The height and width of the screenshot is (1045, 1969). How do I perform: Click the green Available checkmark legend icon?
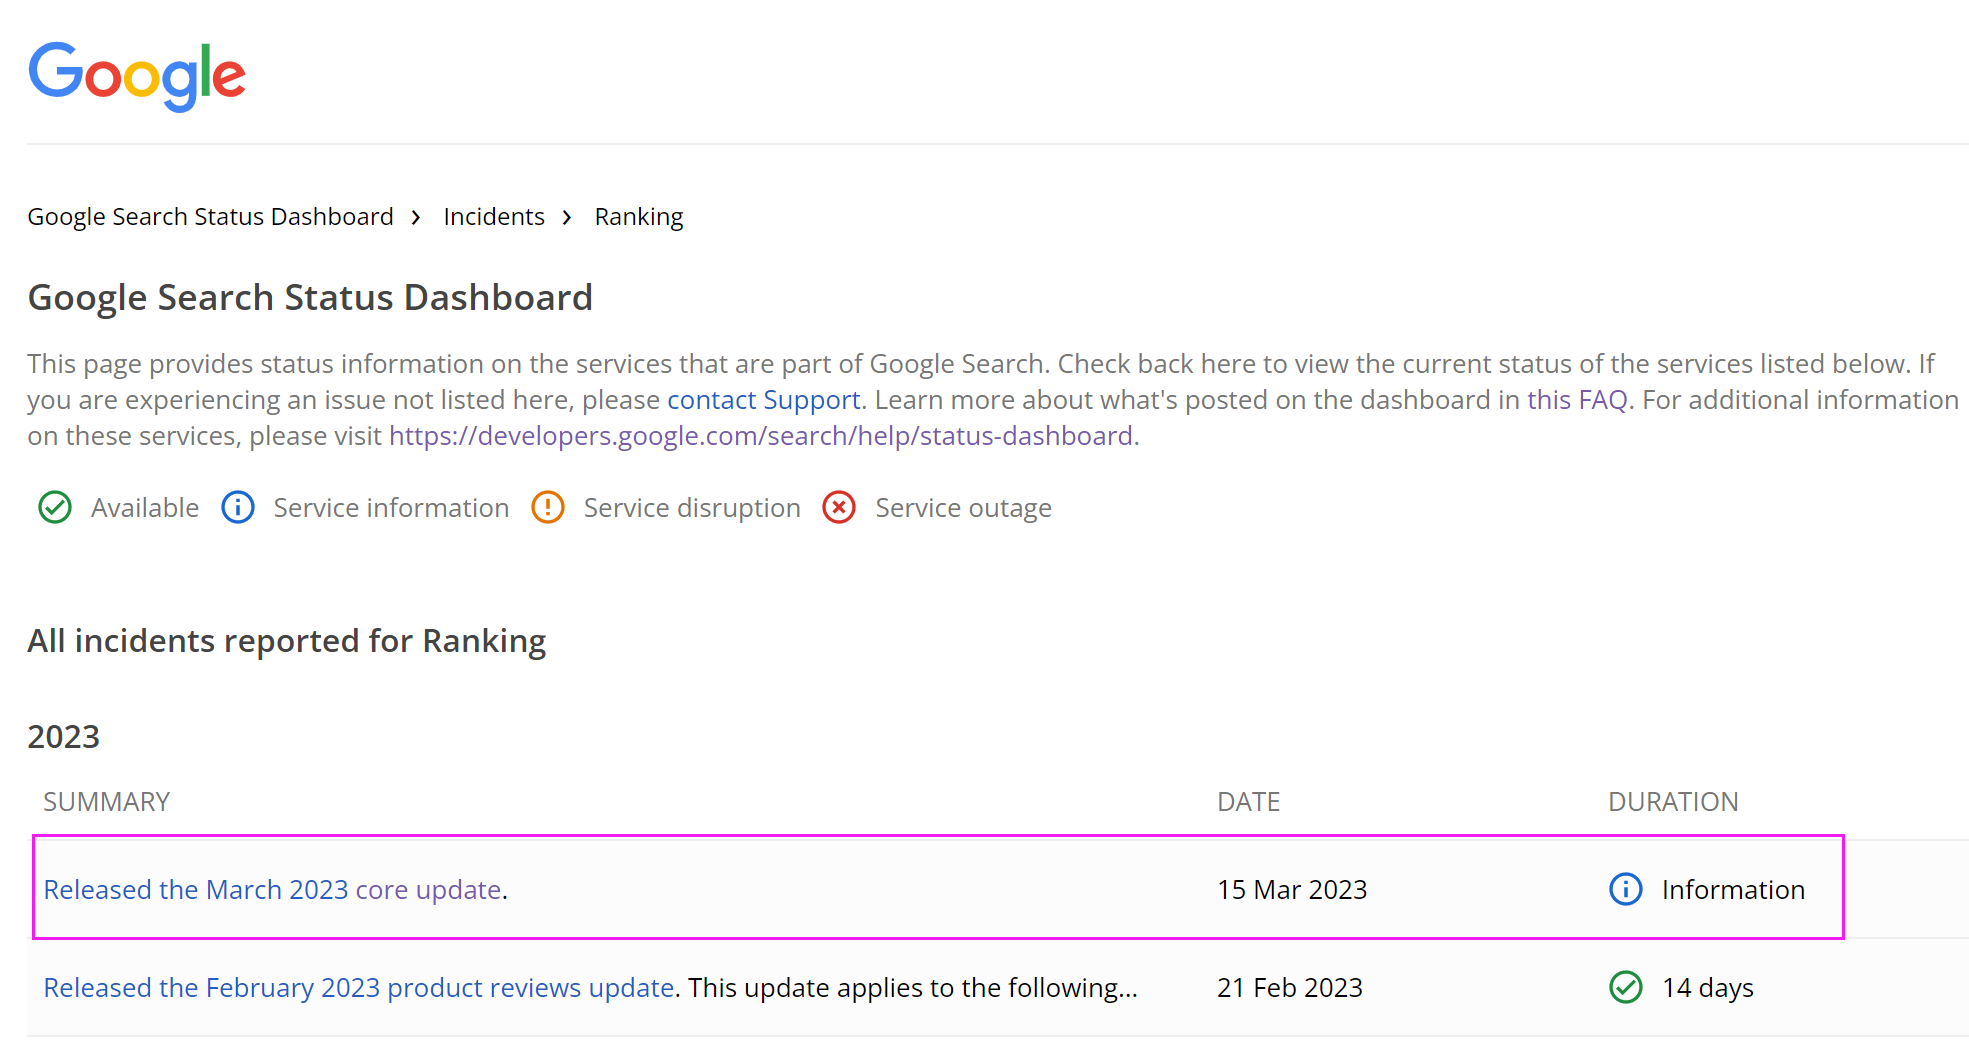point(55,508)
